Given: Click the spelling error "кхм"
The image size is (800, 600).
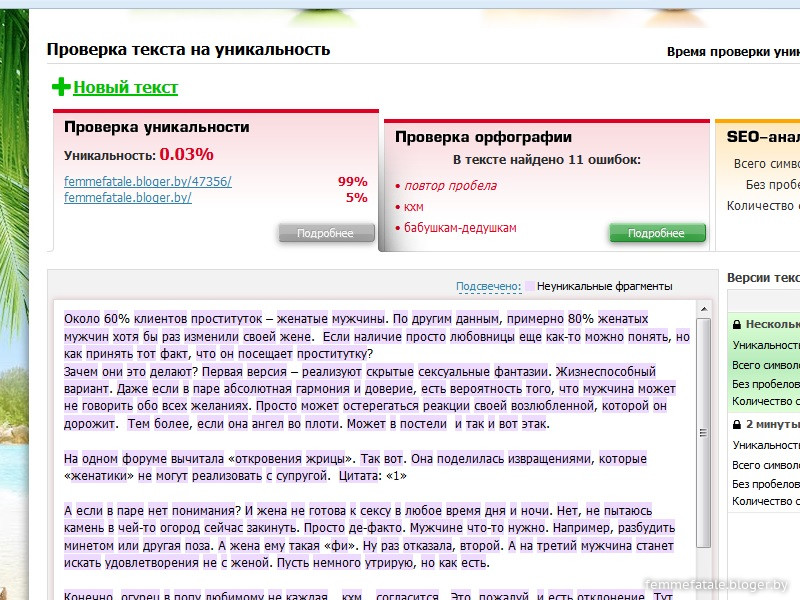Looking at the screenshot, I should point(414,207).
